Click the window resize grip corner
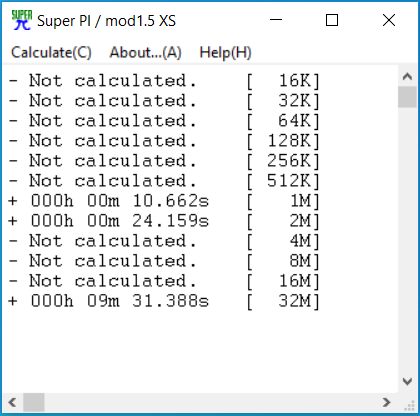This screenshot has width=420, height=416. point(409,404)
